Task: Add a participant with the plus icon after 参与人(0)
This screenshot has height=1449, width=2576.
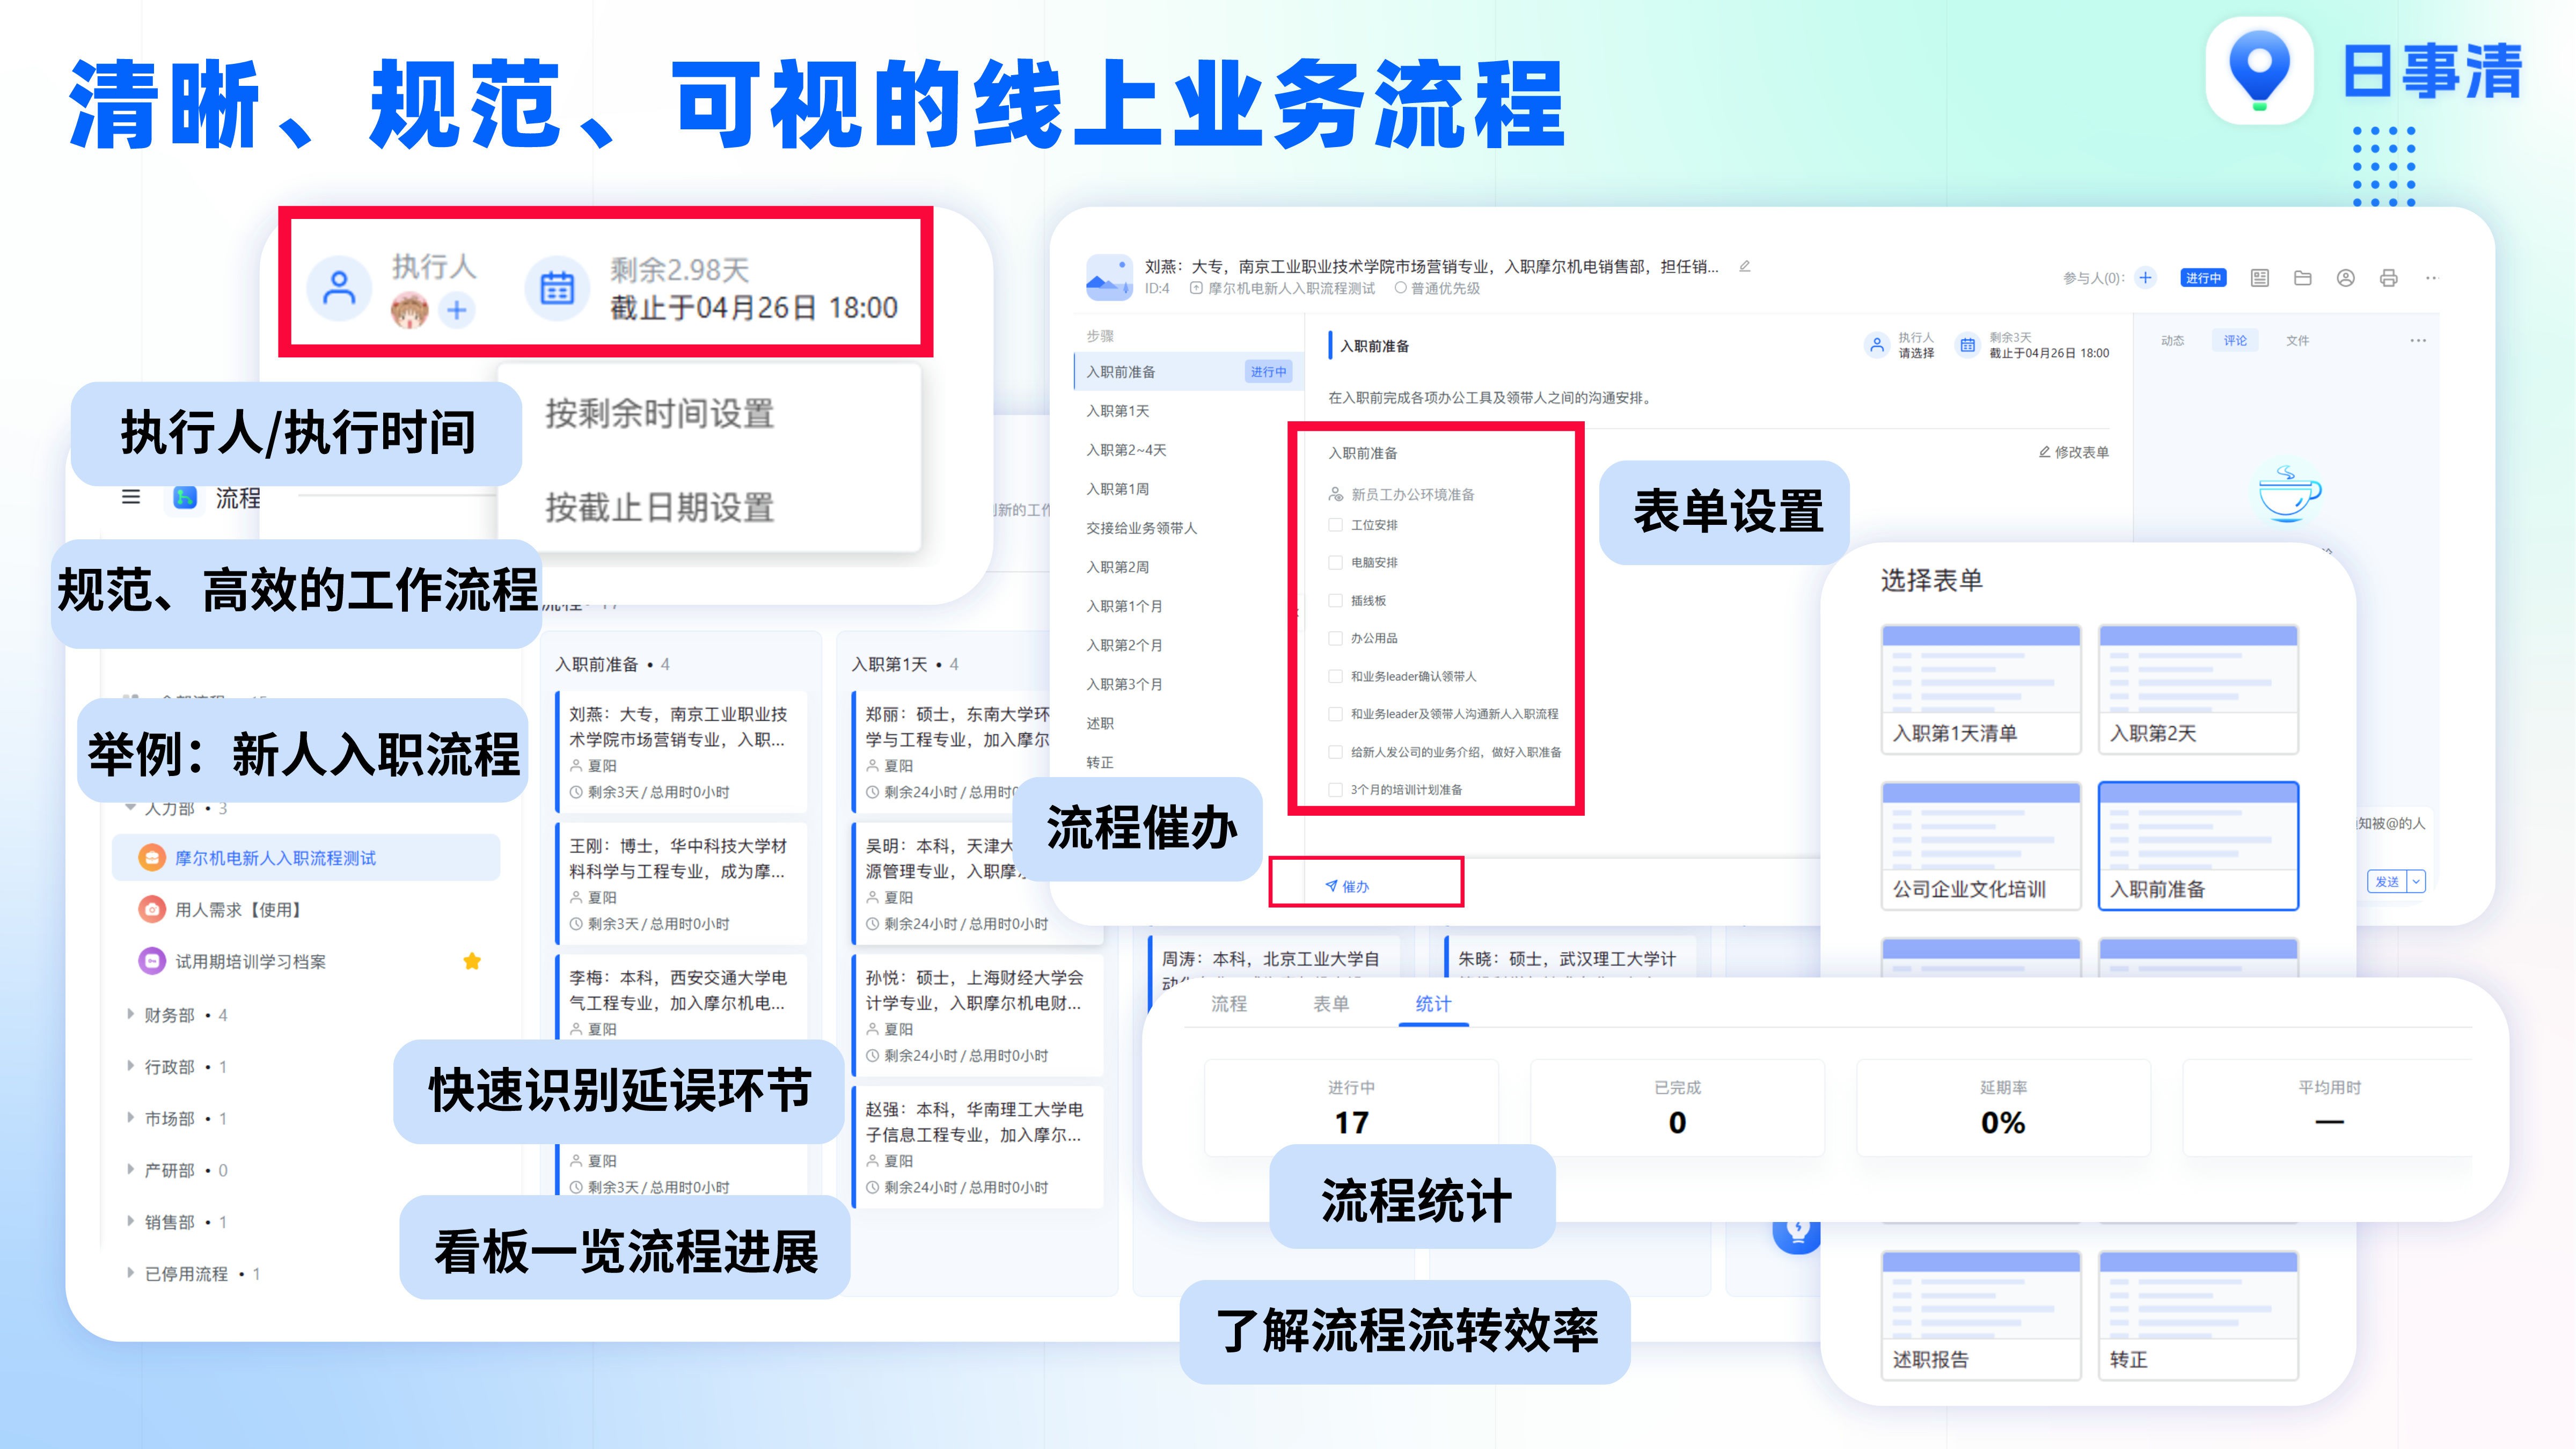Action: point(2146,278)
